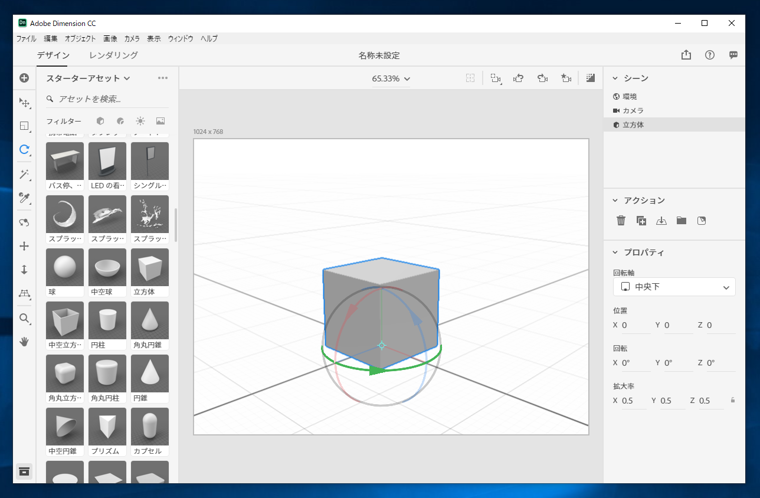760x498 pixels.
Task: Open the 編集 menu
Action: [50, 38]
